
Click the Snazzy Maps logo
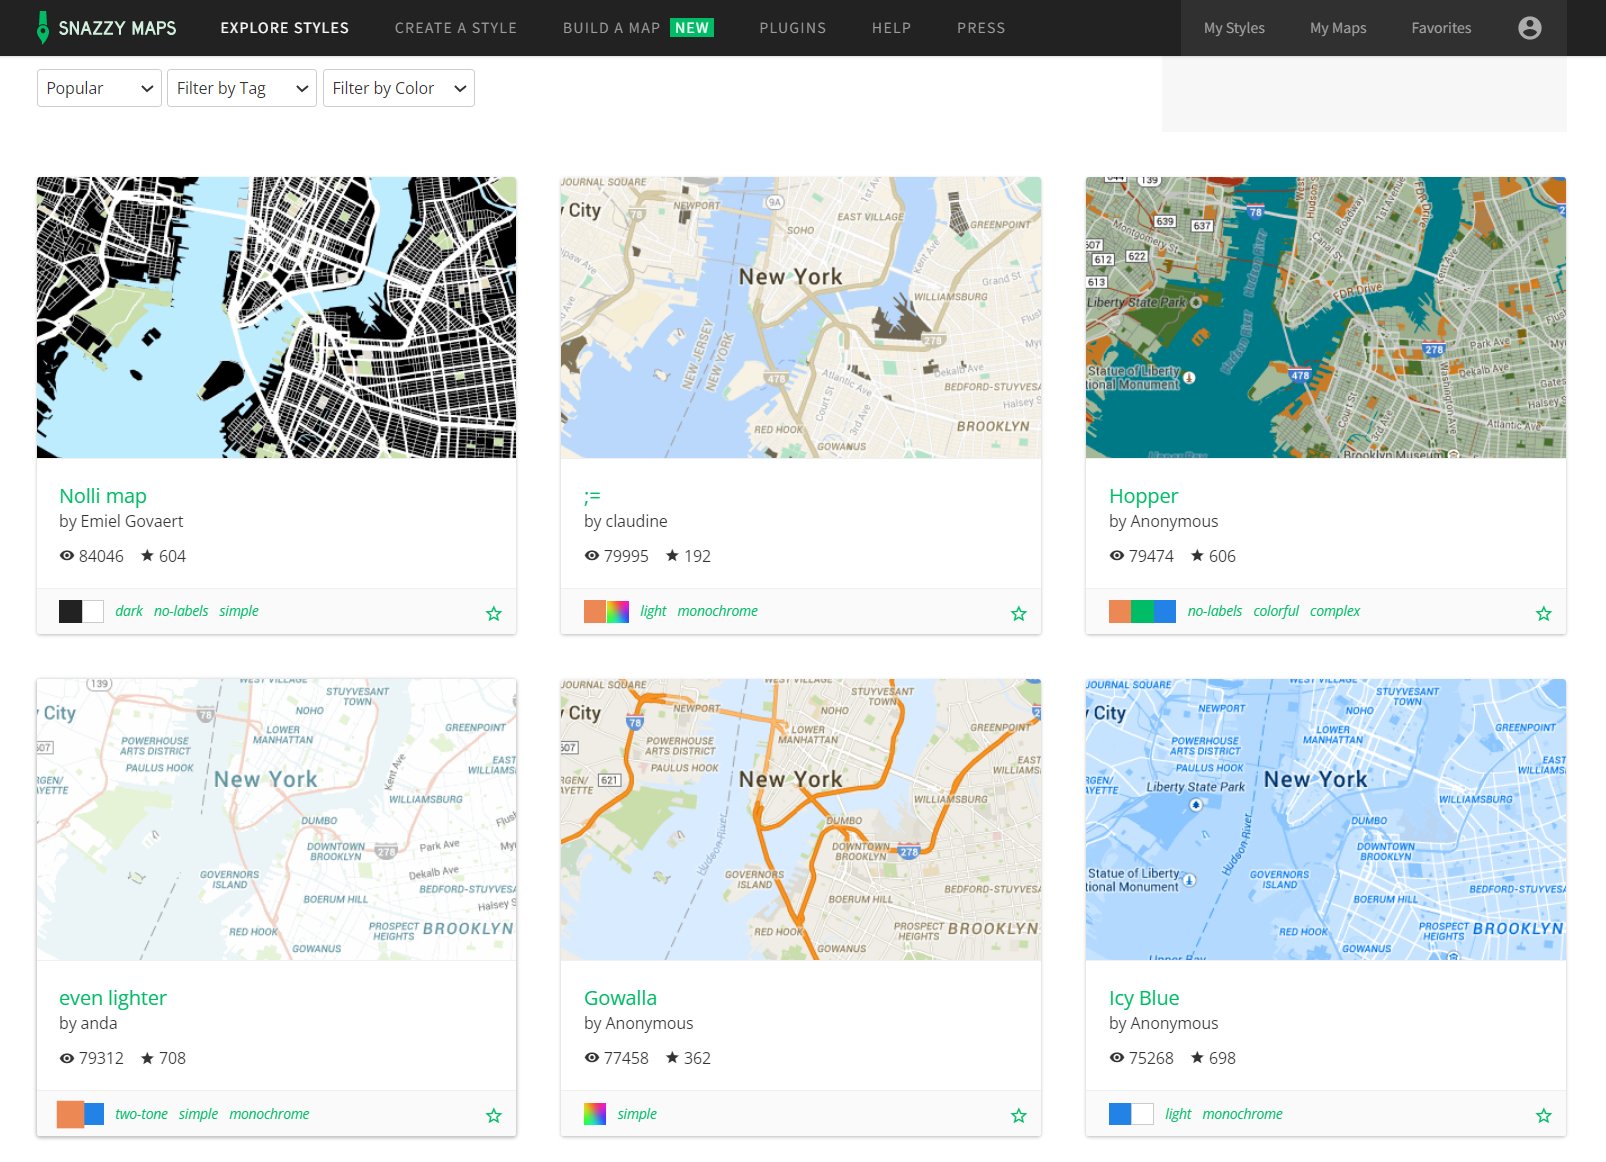106,28
